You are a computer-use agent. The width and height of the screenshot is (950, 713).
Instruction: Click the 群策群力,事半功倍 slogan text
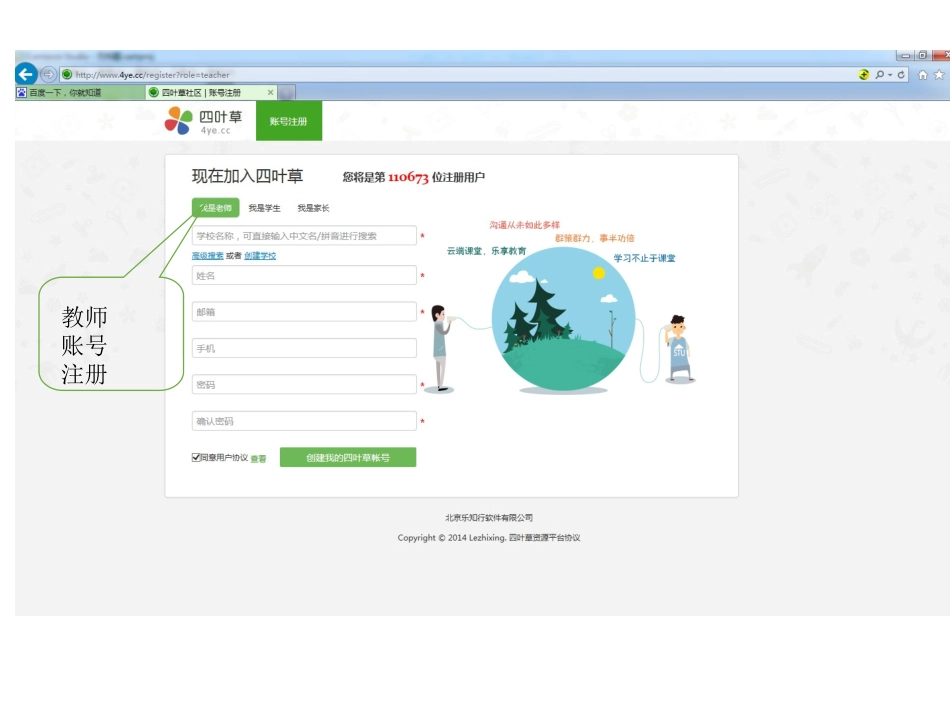(x=595, y=238)
